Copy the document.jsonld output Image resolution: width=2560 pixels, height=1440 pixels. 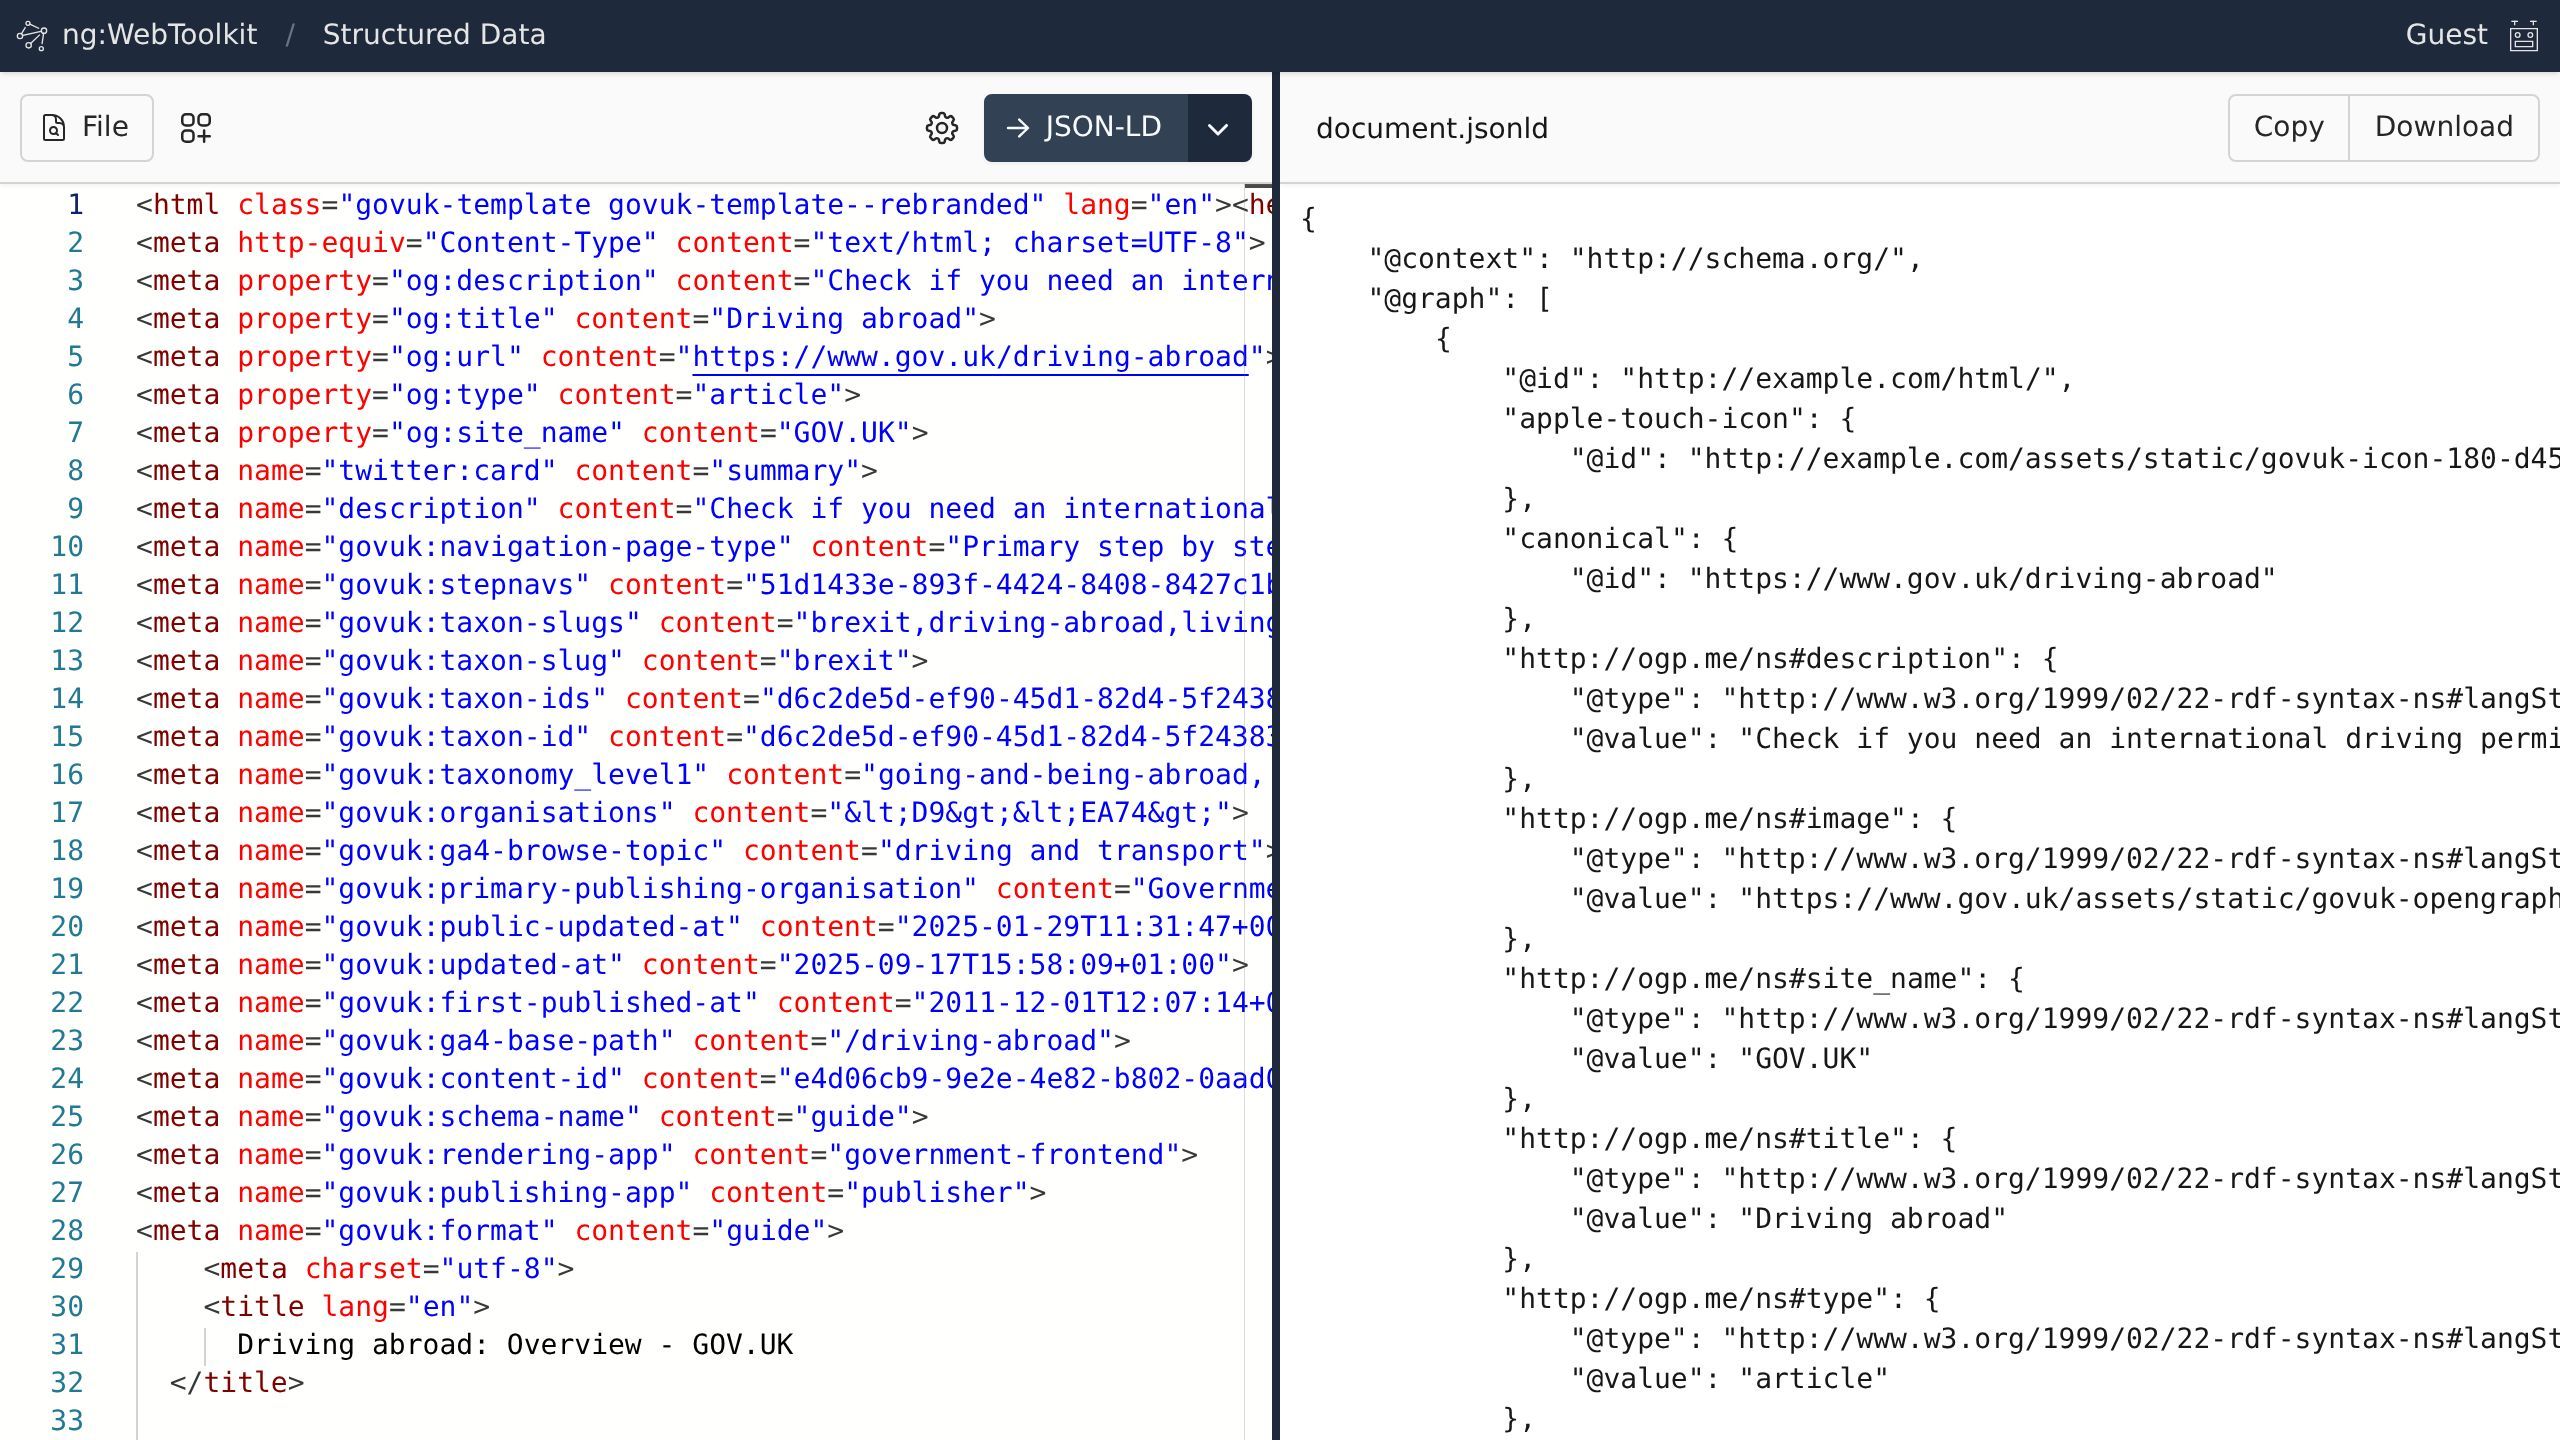click(2288, 127)
